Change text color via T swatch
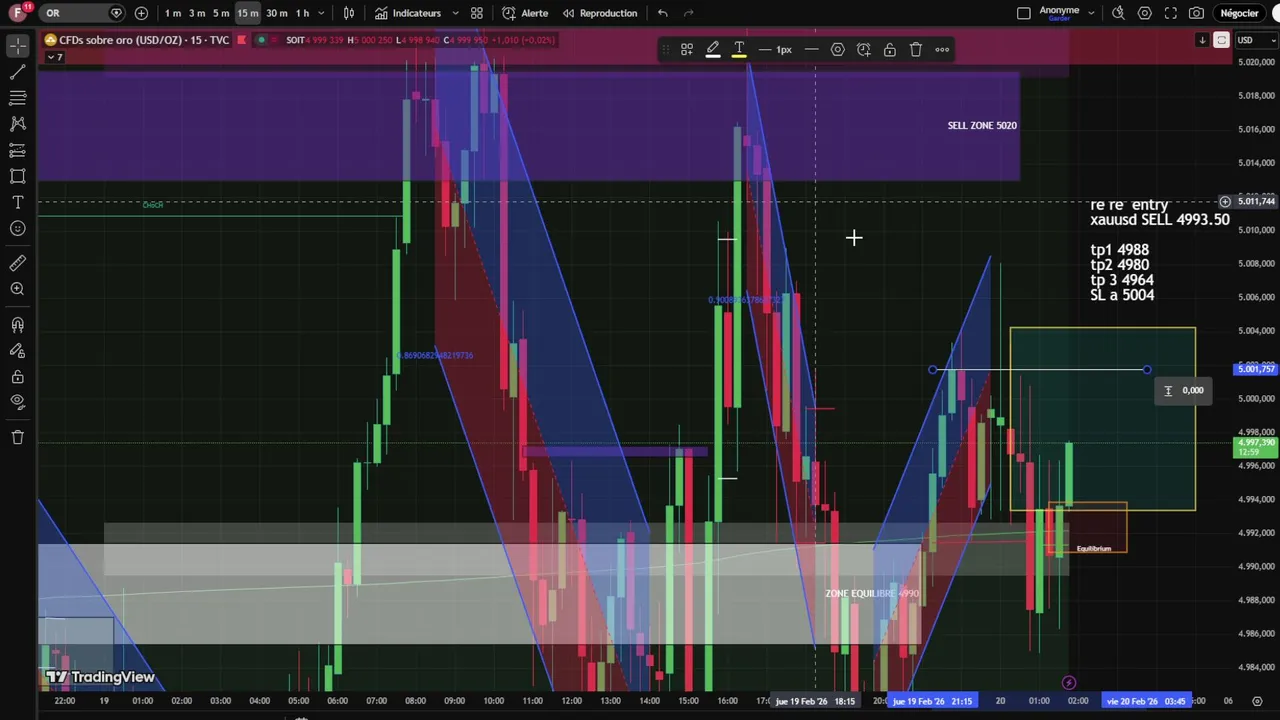The width and height of the screenshot is (1280, 720). pyautogui.click(x=739, y=49)
